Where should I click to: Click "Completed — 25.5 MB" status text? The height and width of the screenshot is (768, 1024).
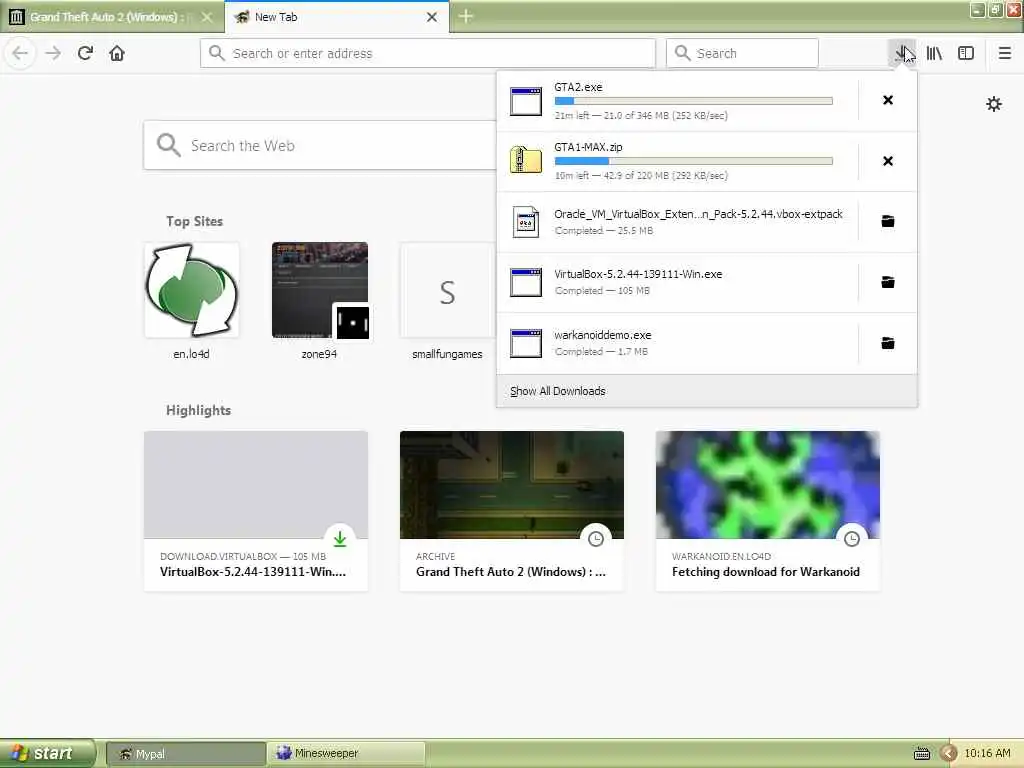[x=603, y=231]
